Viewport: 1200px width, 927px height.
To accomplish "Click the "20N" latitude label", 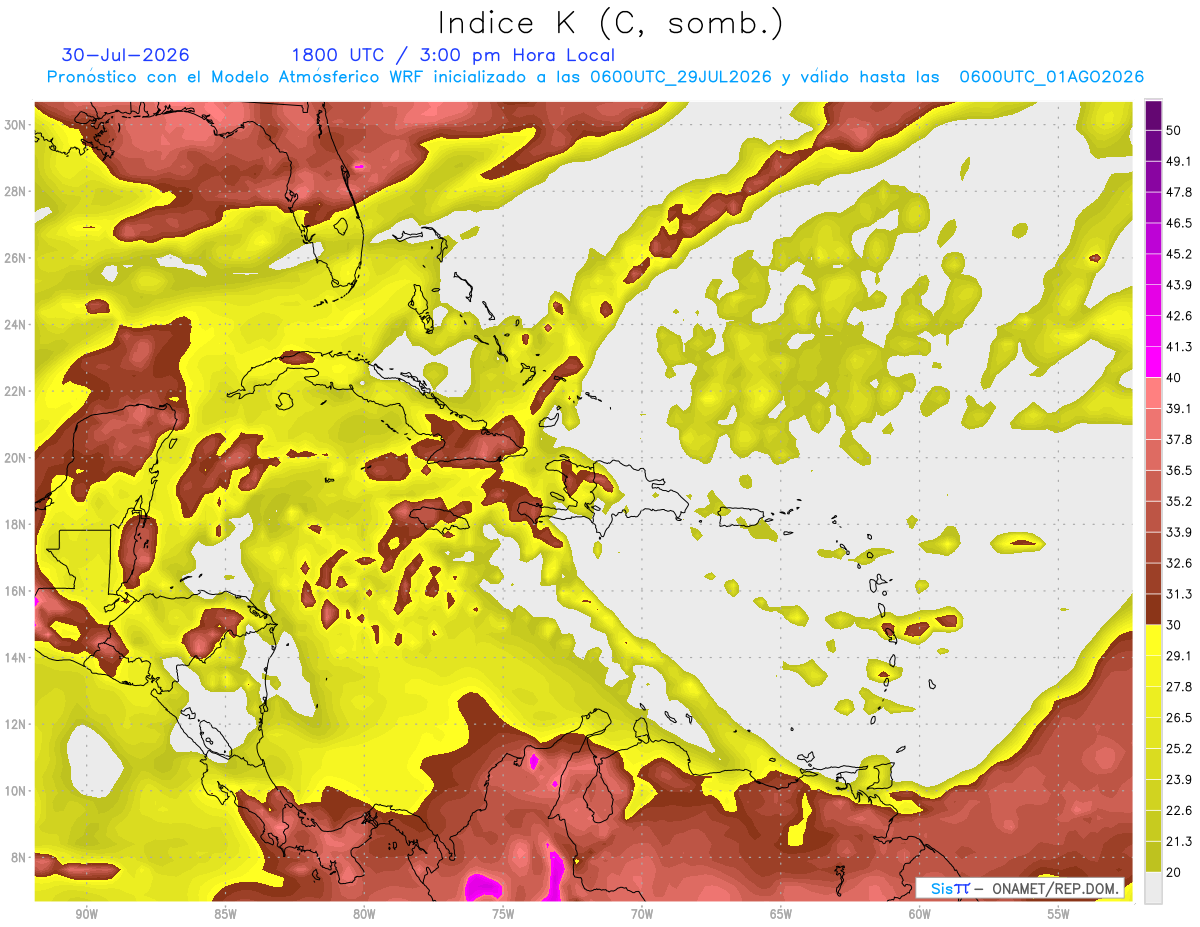I will [17, 458].
